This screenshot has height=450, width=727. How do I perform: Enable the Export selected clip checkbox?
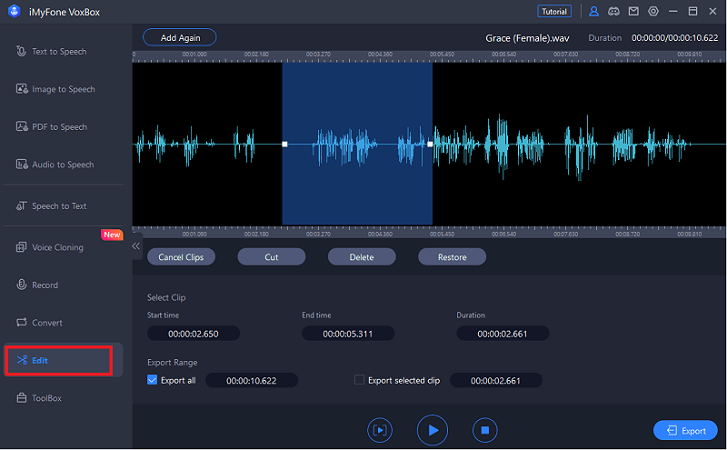pyautogui.click(x=359, y=380)
